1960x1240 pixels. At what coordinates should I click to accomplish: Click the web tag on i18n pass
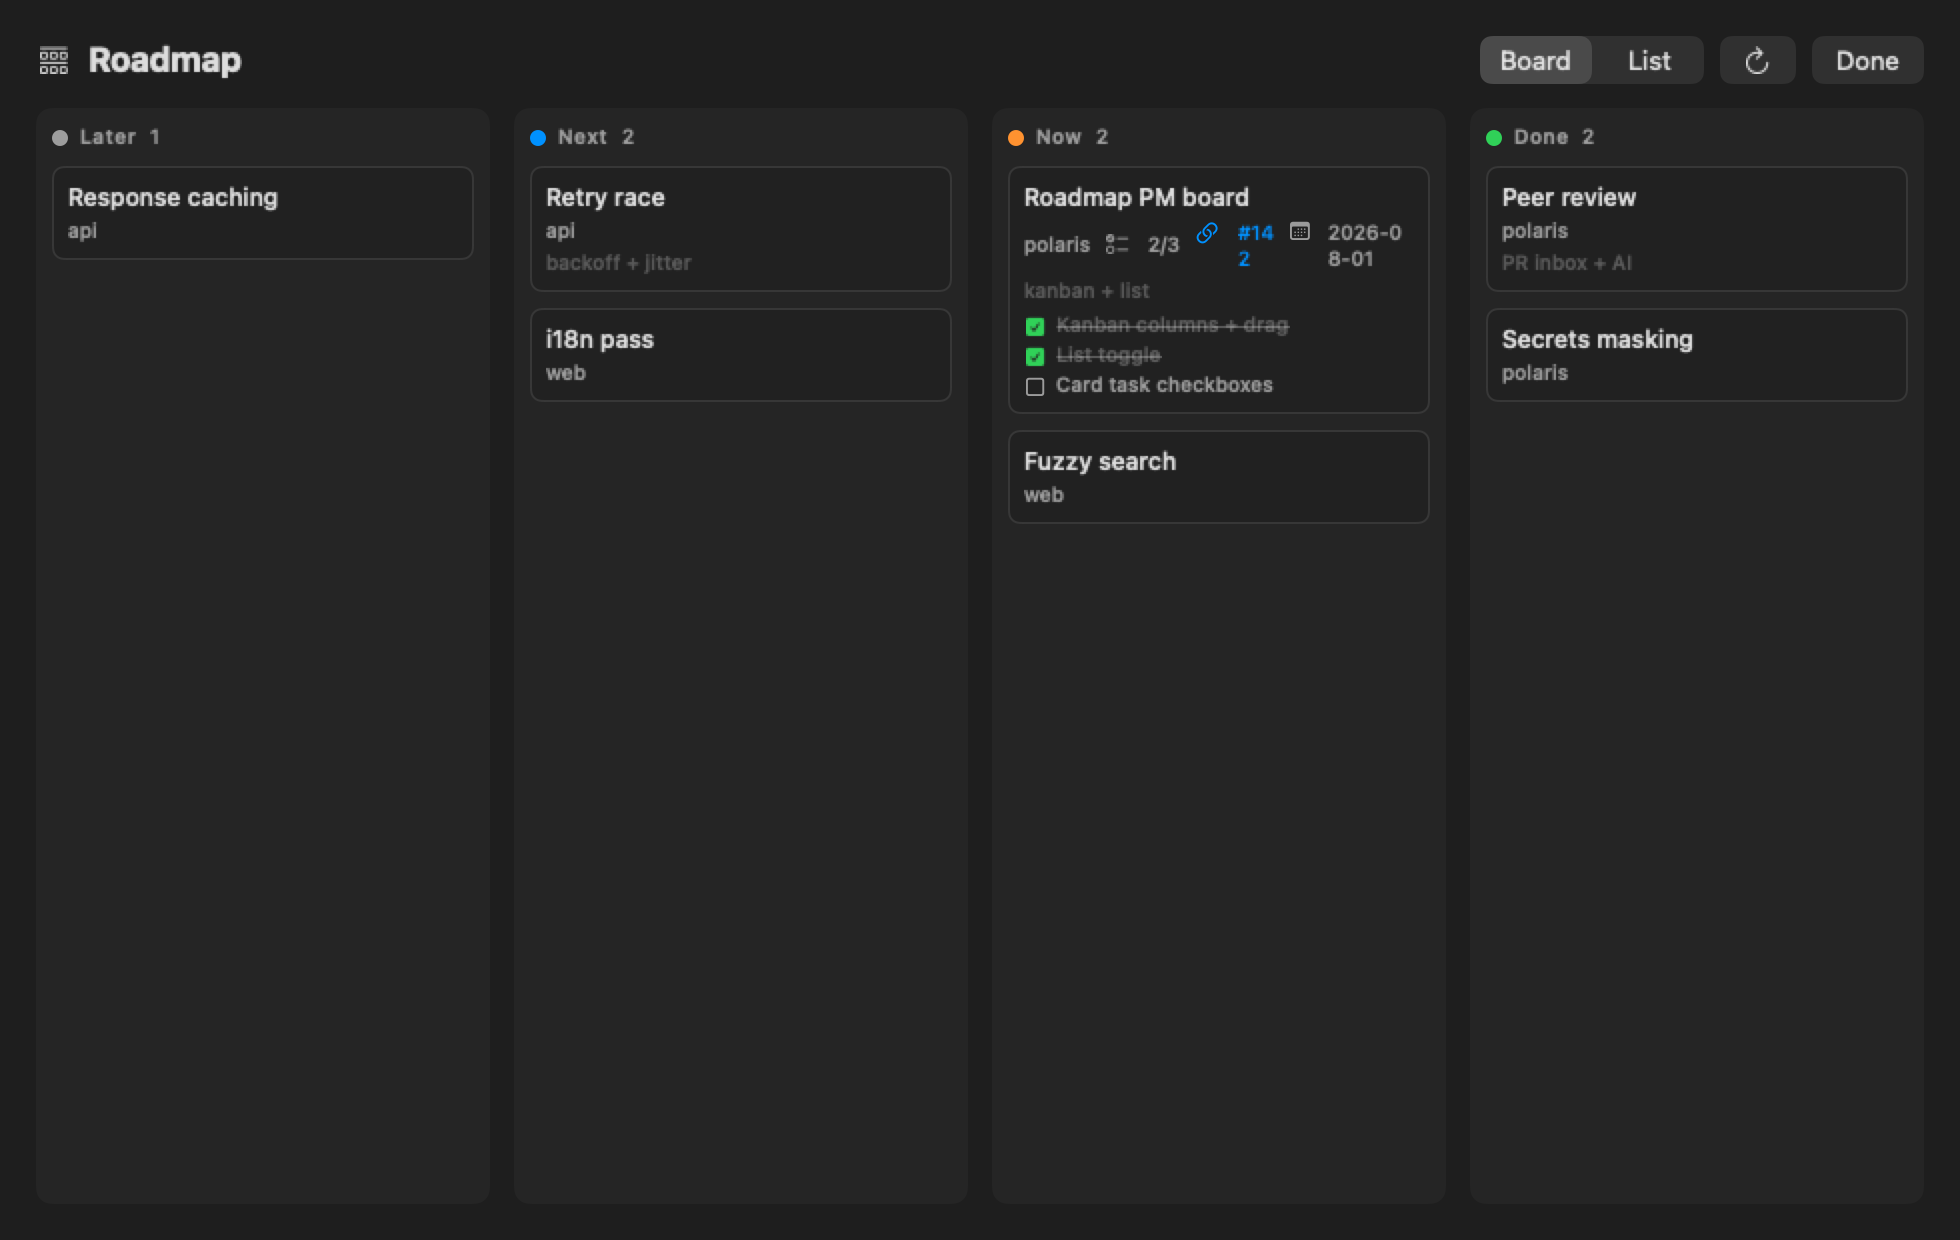pos(565,373)
